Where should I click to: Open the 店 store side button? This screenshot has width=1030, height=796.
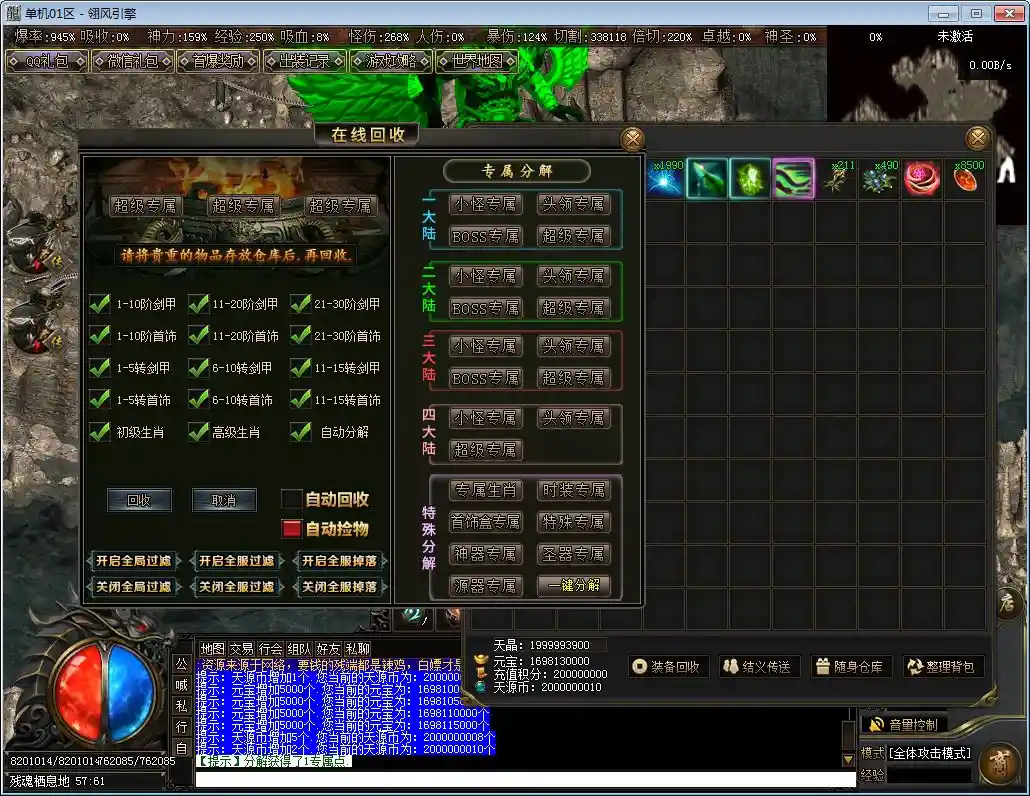pos(1008,602)
